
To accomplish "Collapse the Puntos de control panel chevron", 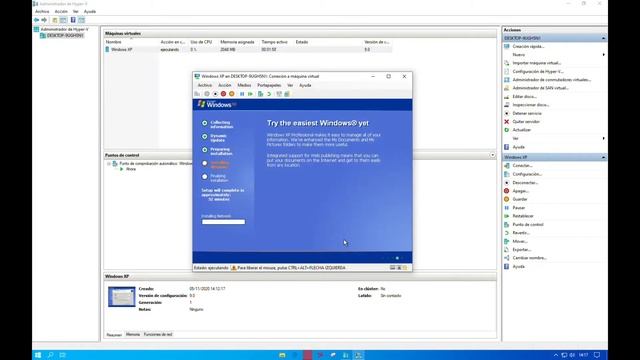I will coord(492,155).
